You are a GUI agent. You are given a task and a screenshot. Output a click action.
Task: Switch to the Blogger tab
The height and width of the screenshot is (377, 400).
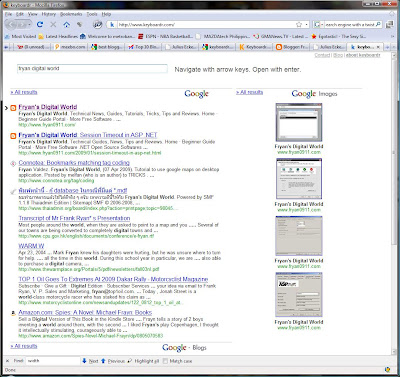[292, 47]
